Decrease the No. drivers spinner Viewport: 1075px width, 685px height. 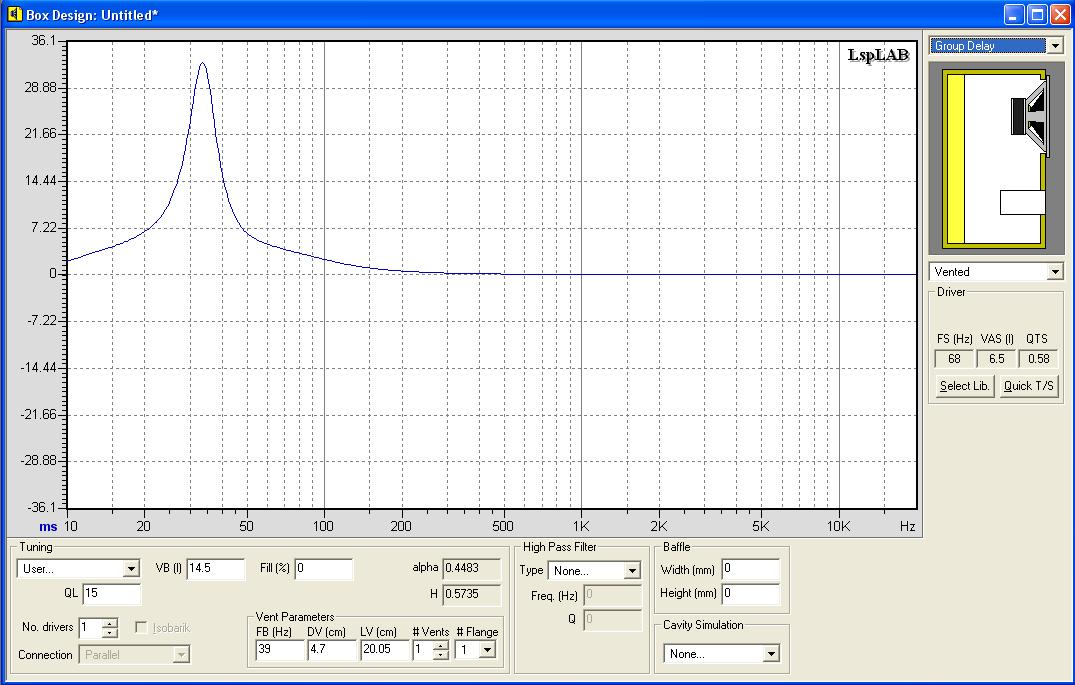coord(110,632)
